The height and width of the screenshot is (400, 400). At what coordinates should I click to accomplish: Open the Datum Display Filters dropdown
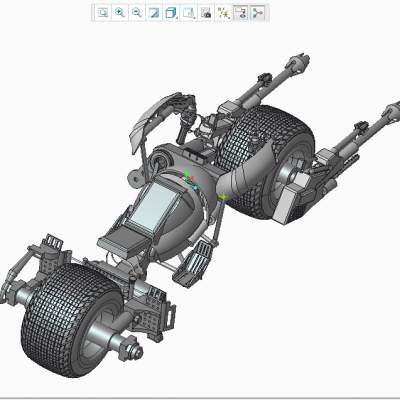[223, 13]
